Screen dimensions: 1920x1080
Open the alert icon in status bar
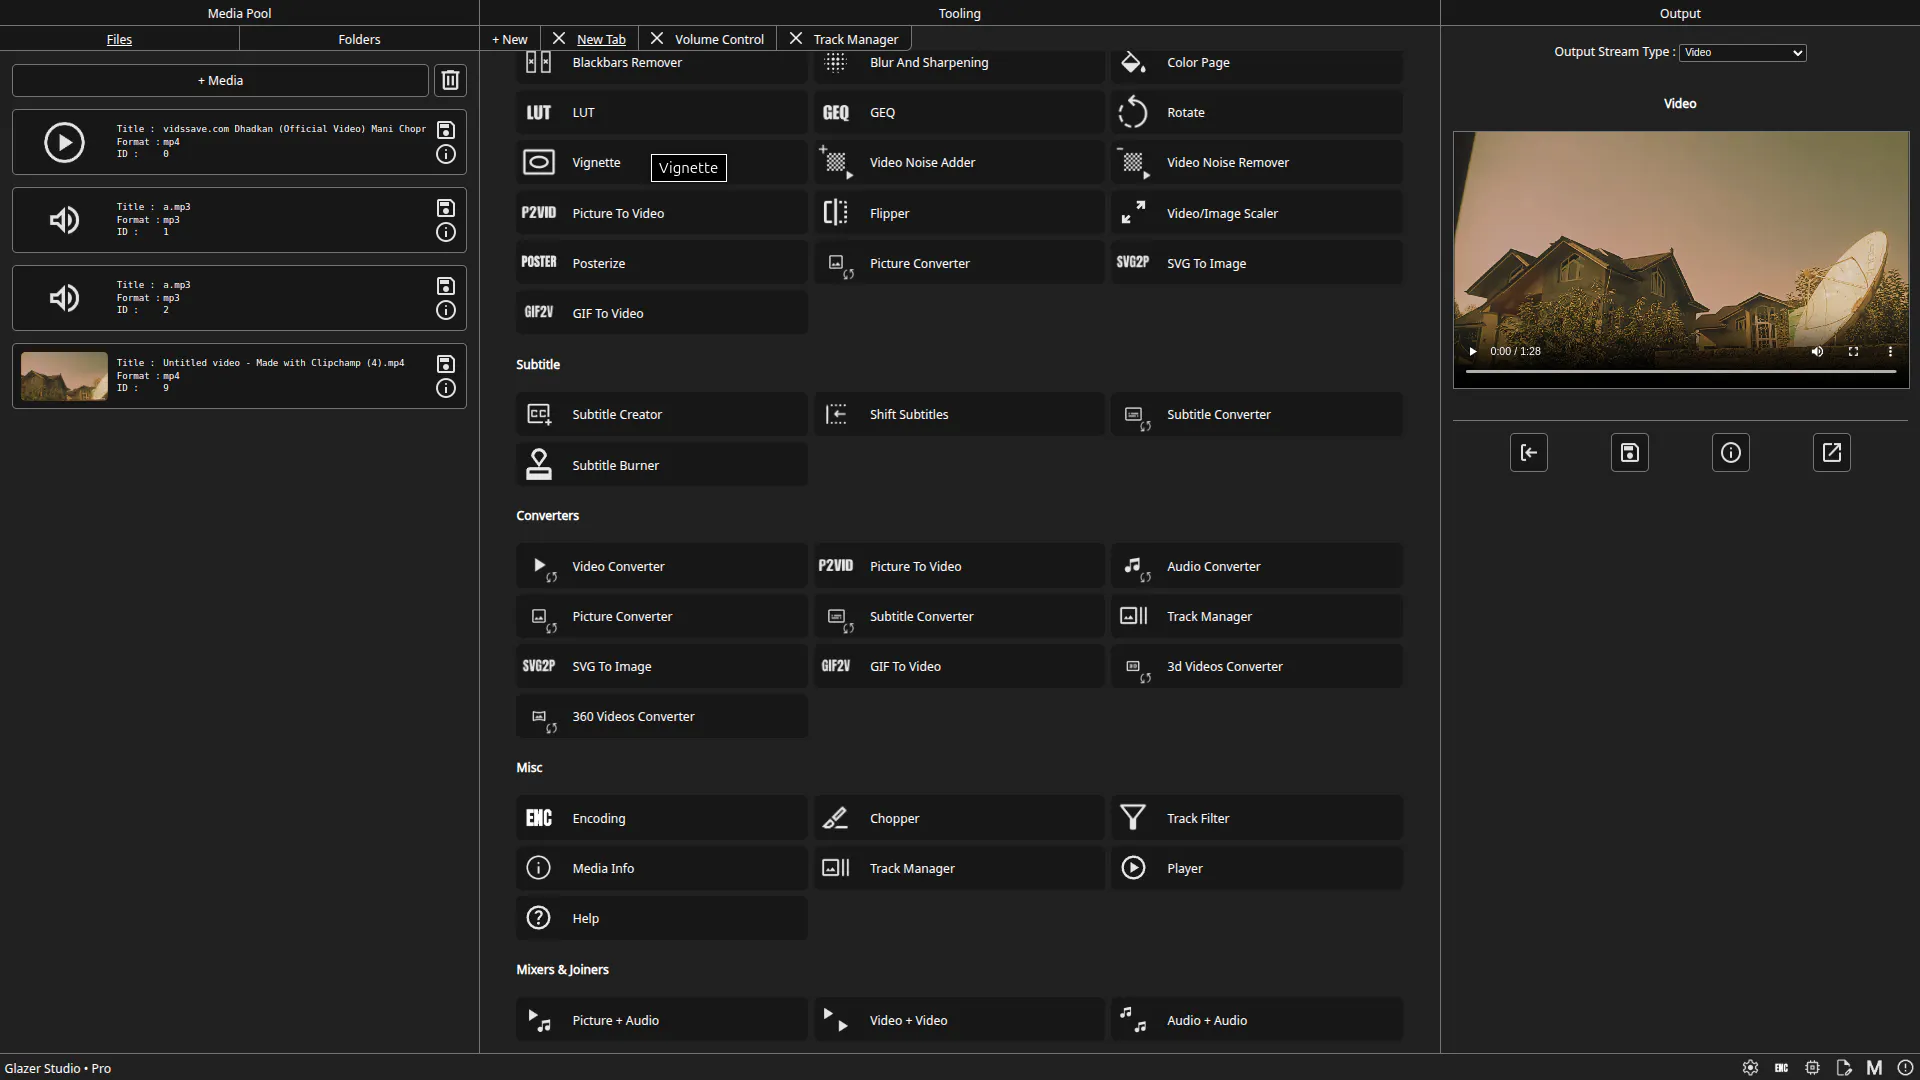[x=1905, y=1068]
